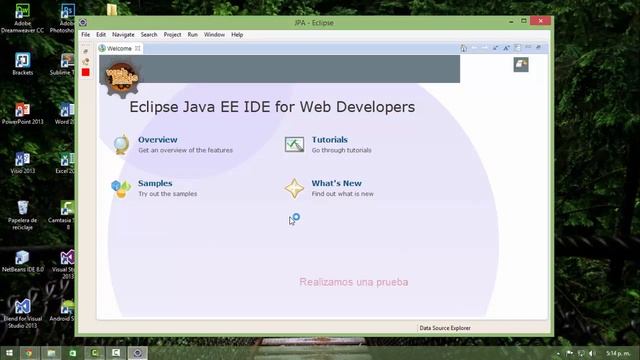Open Blend for Visual Studio 2013 icon
640x360 pixels.
tap(22, 313)
